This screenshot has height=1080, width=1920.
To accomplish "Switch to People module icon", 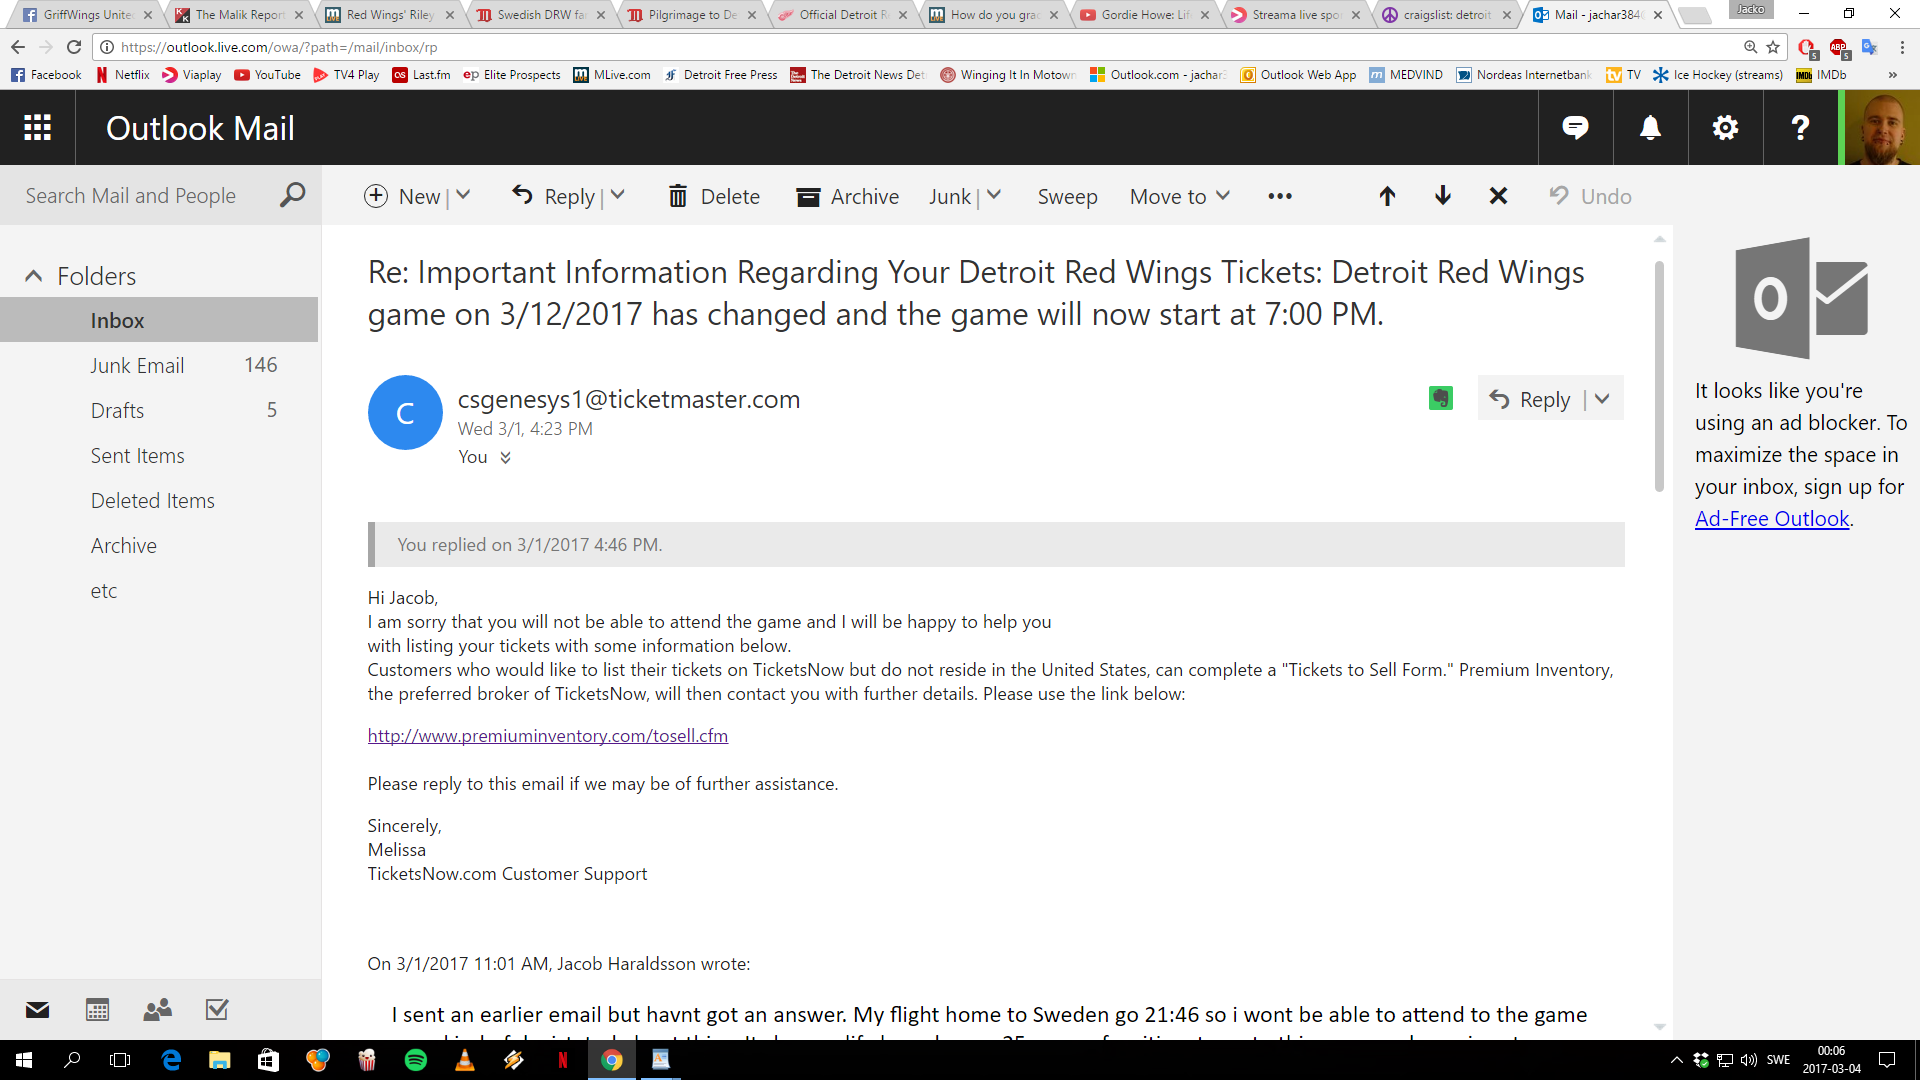I will point(157,1009).
